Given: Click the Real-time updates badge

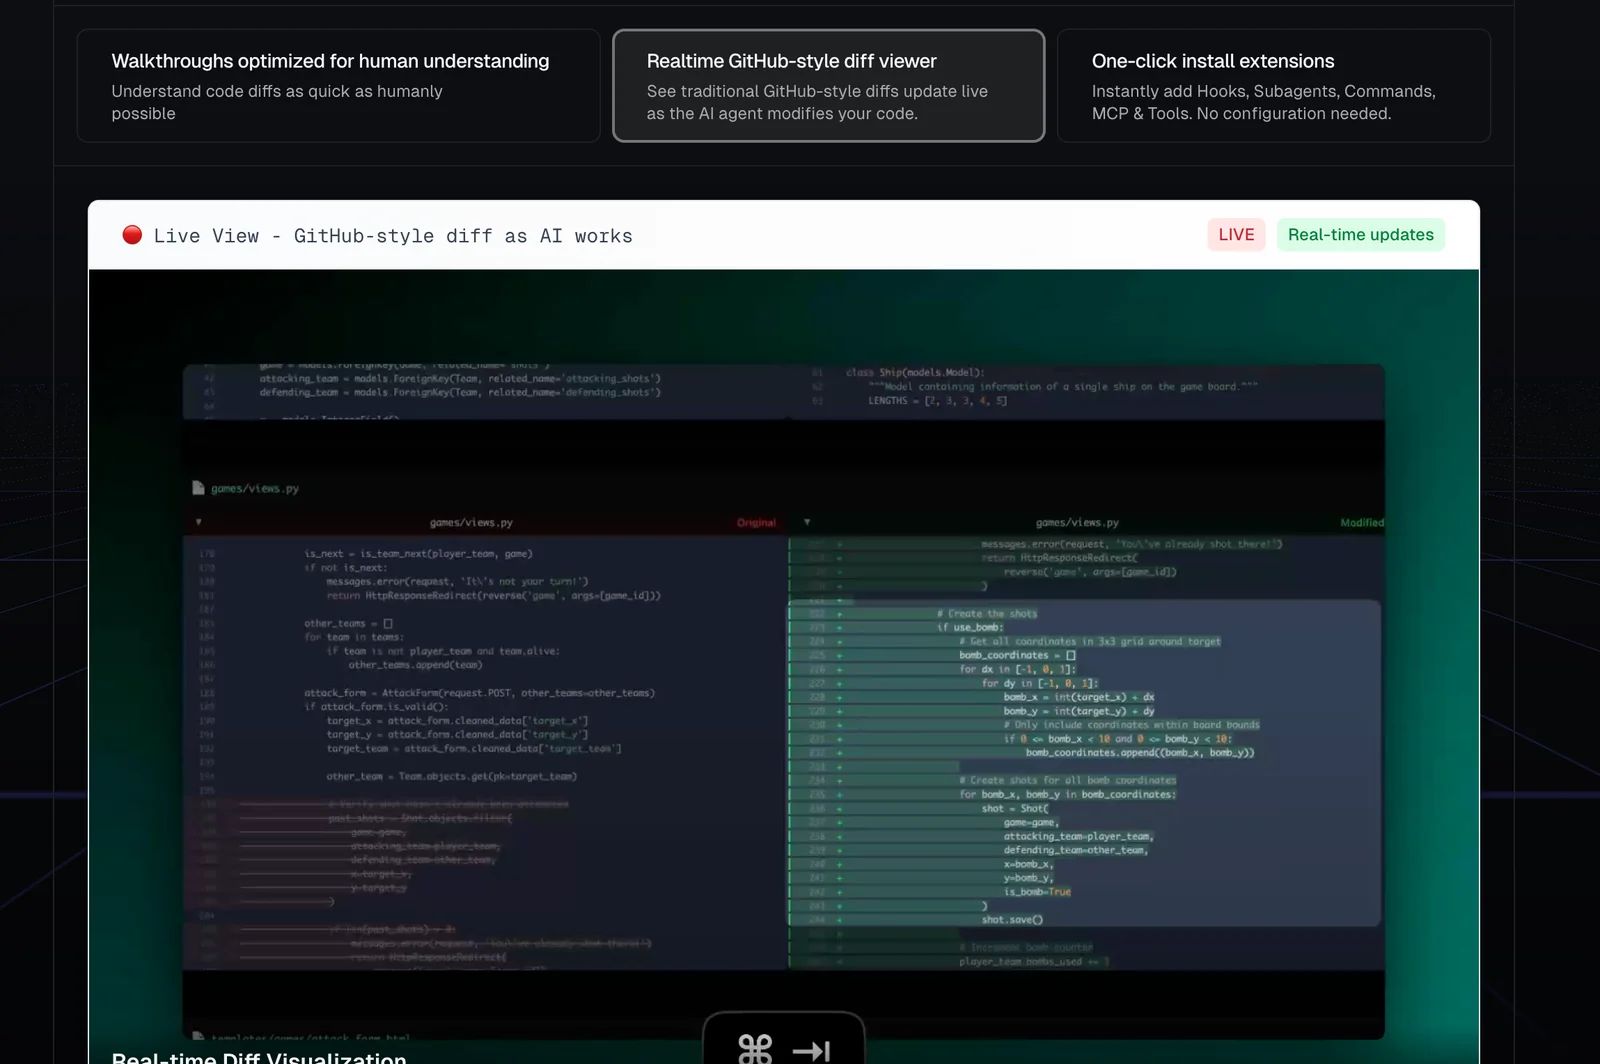Looking at the screenshot, I should pos(1360,235).
